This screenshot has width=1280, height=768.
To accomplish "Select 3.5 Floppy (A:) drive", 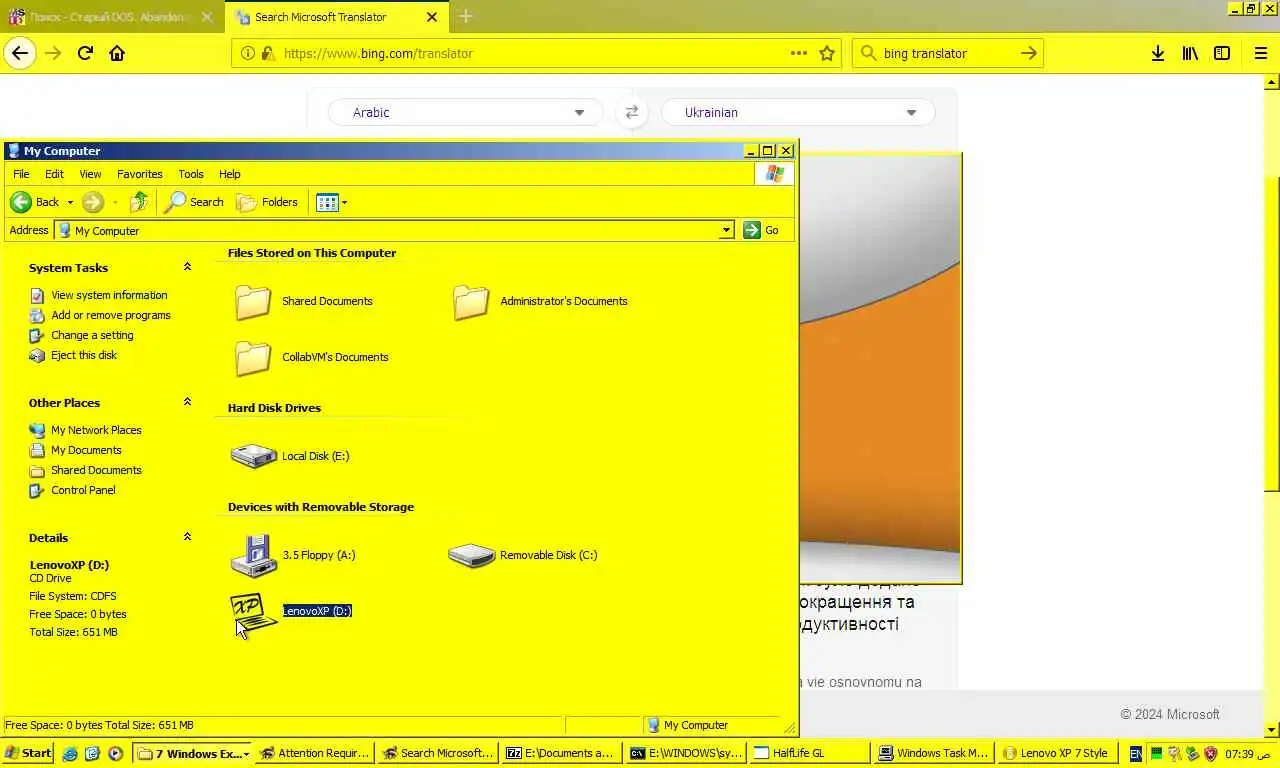I will point(293,555).
